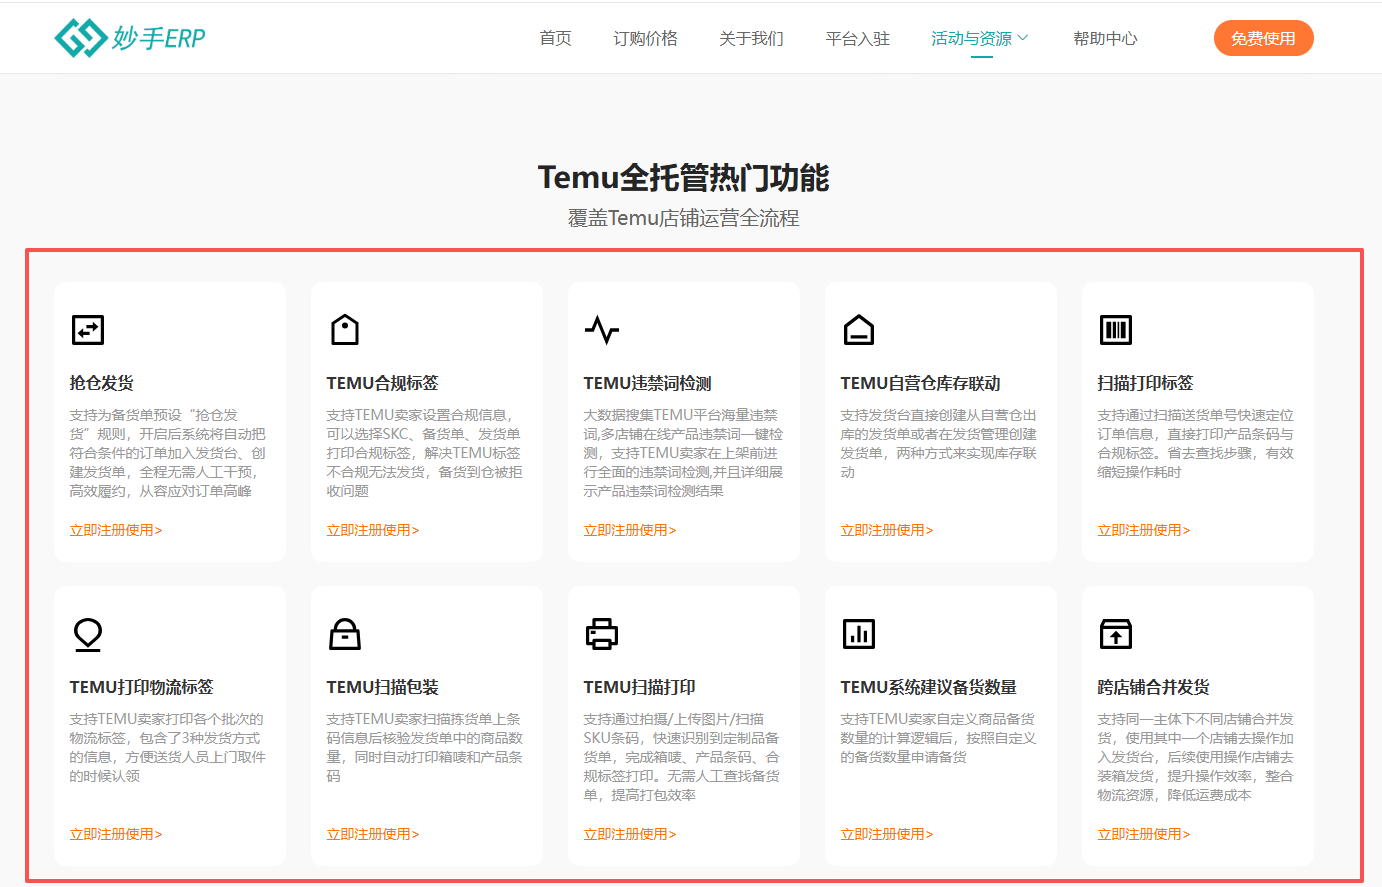Go to the 帮助中心 section
This screenshot has width=1382, height=887.
click(1105, 38)
